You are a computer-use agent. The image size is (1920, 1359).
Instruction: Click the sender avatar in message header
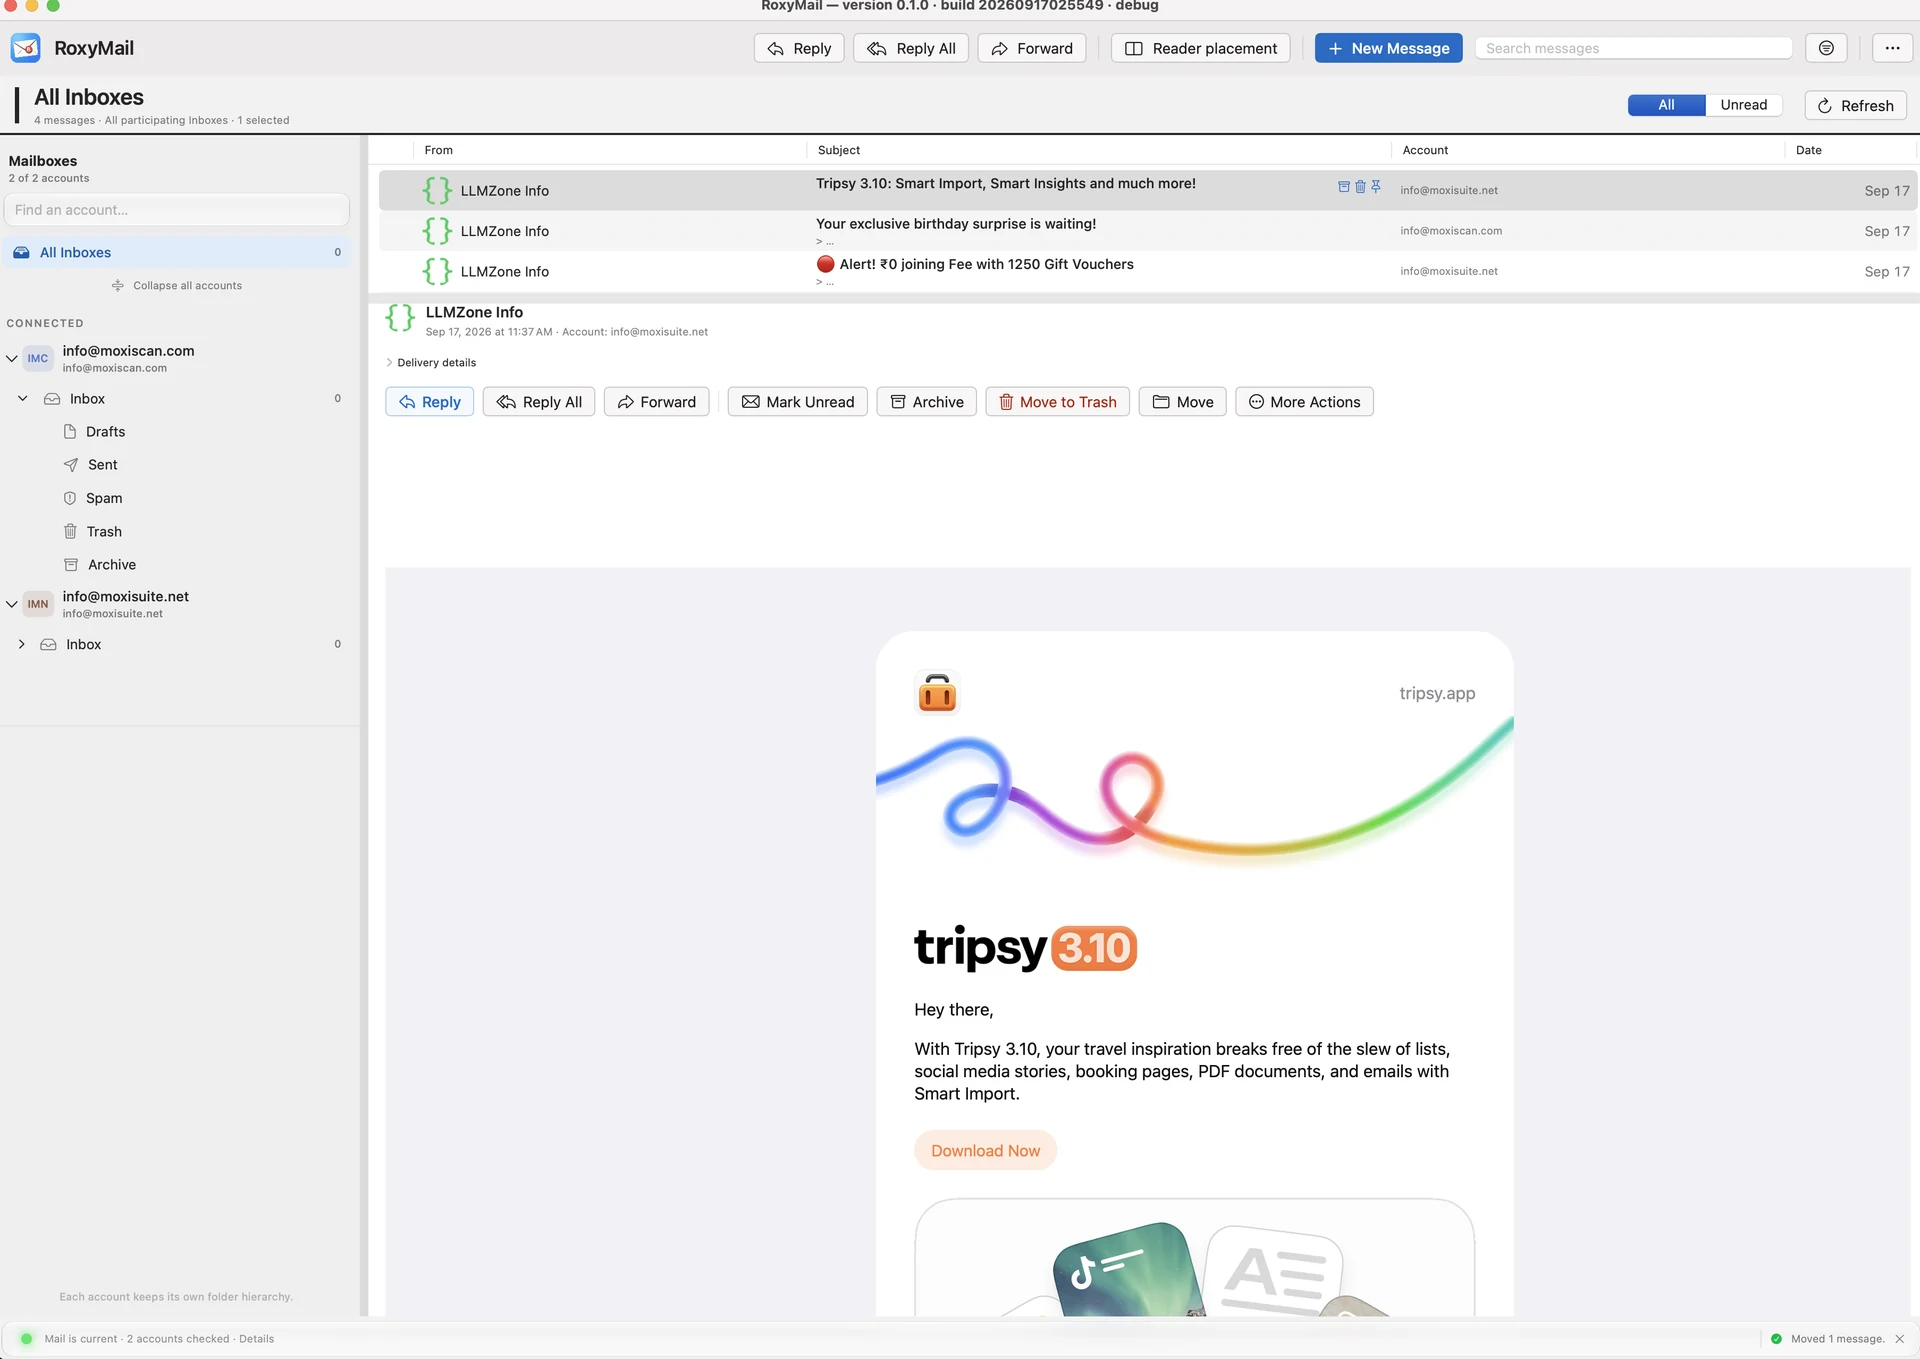pos(400,318)
